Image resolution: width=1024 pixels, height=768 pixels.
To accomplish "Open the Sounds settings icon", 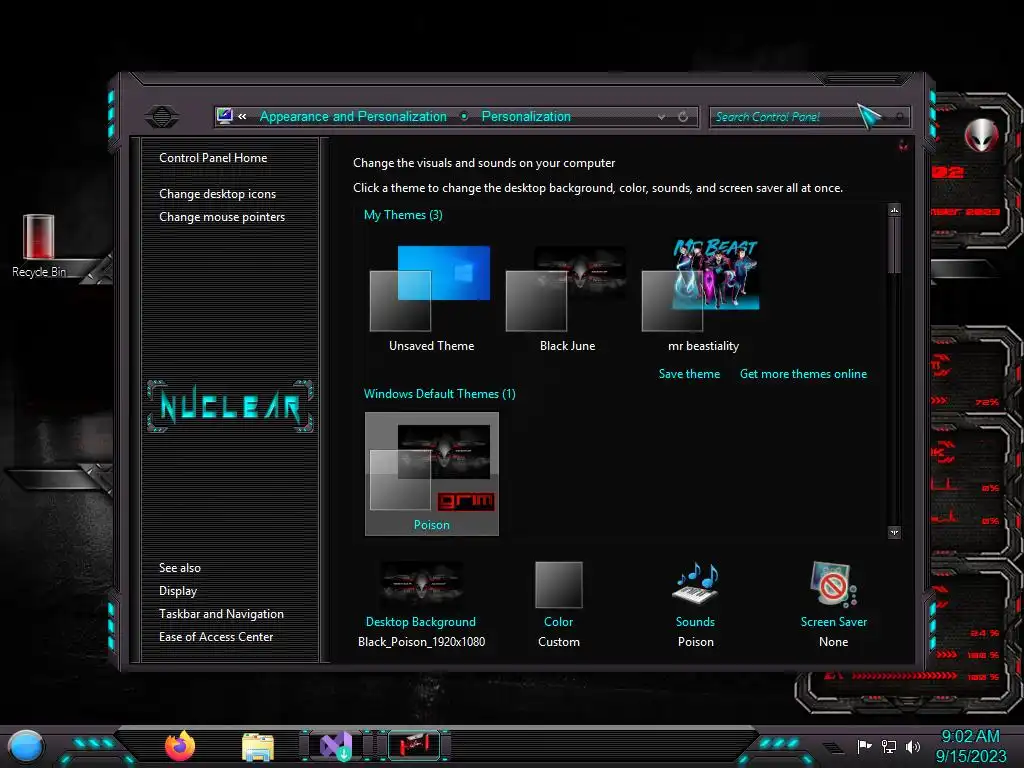I will click(x=696, y=583).
